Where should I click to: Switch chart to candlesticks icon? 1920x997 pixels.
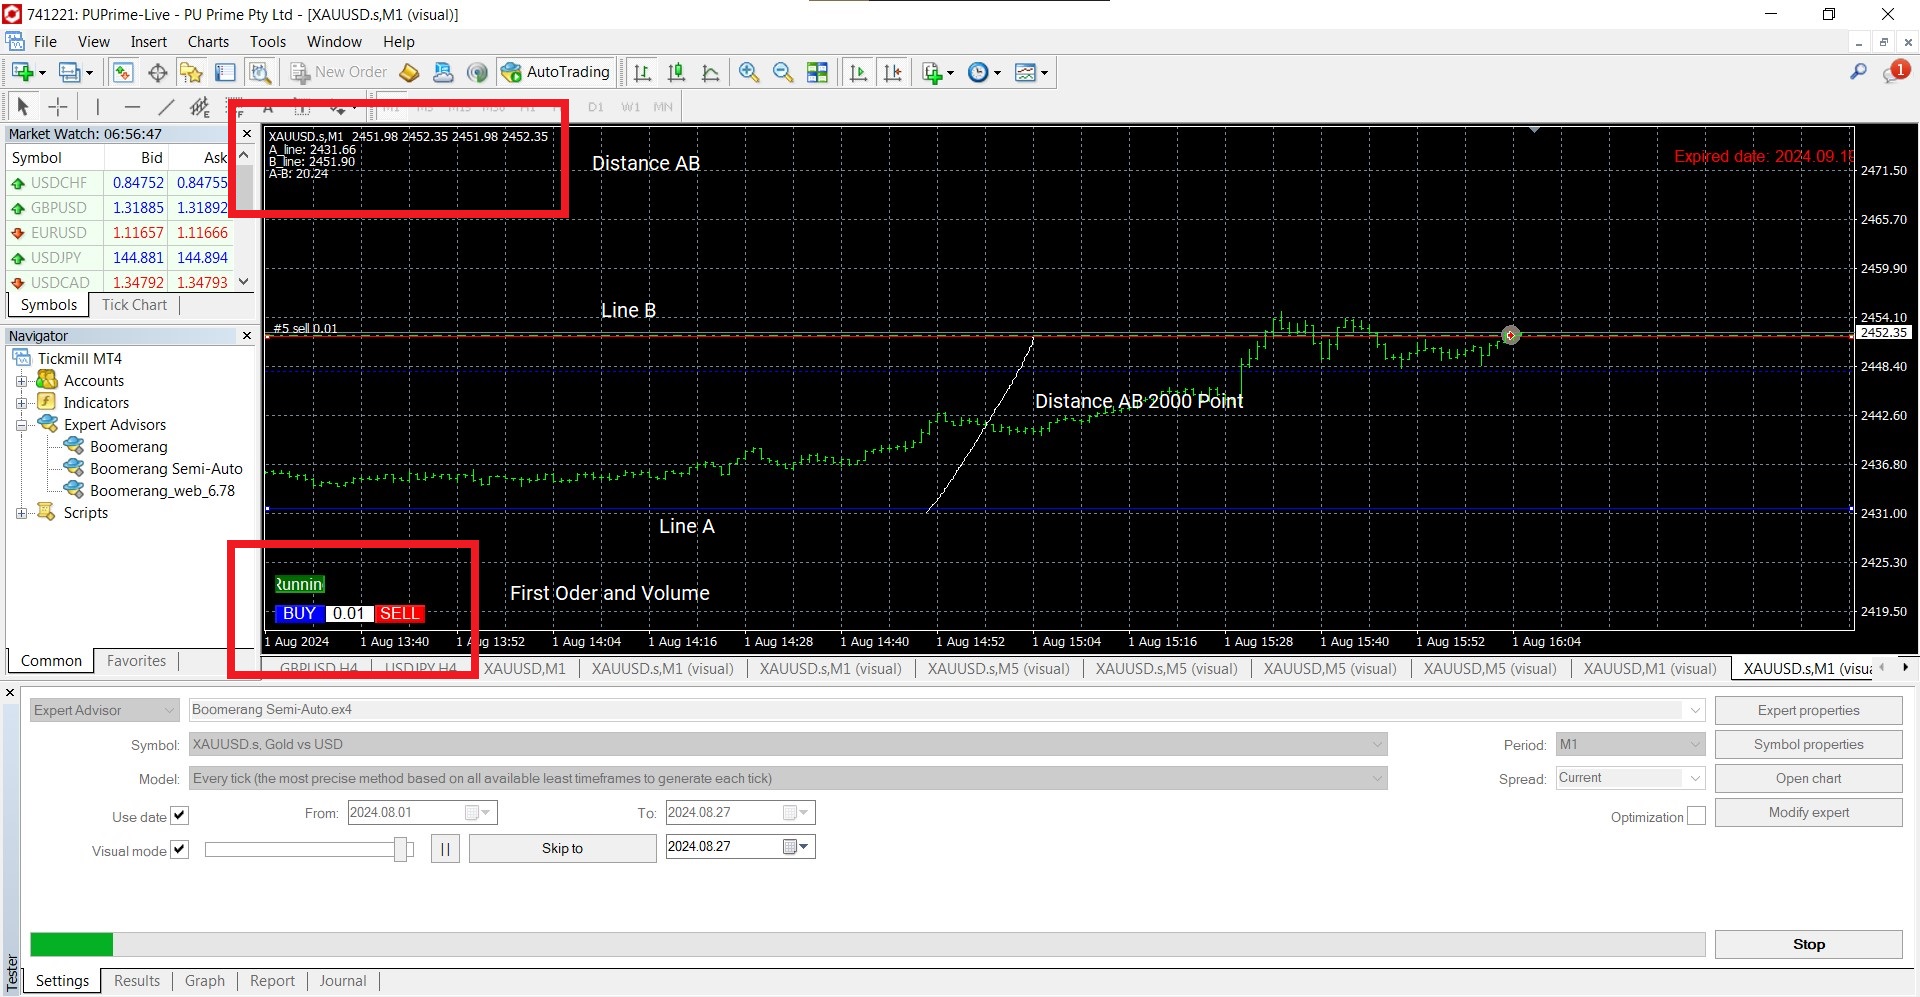[x=676, y=72]
